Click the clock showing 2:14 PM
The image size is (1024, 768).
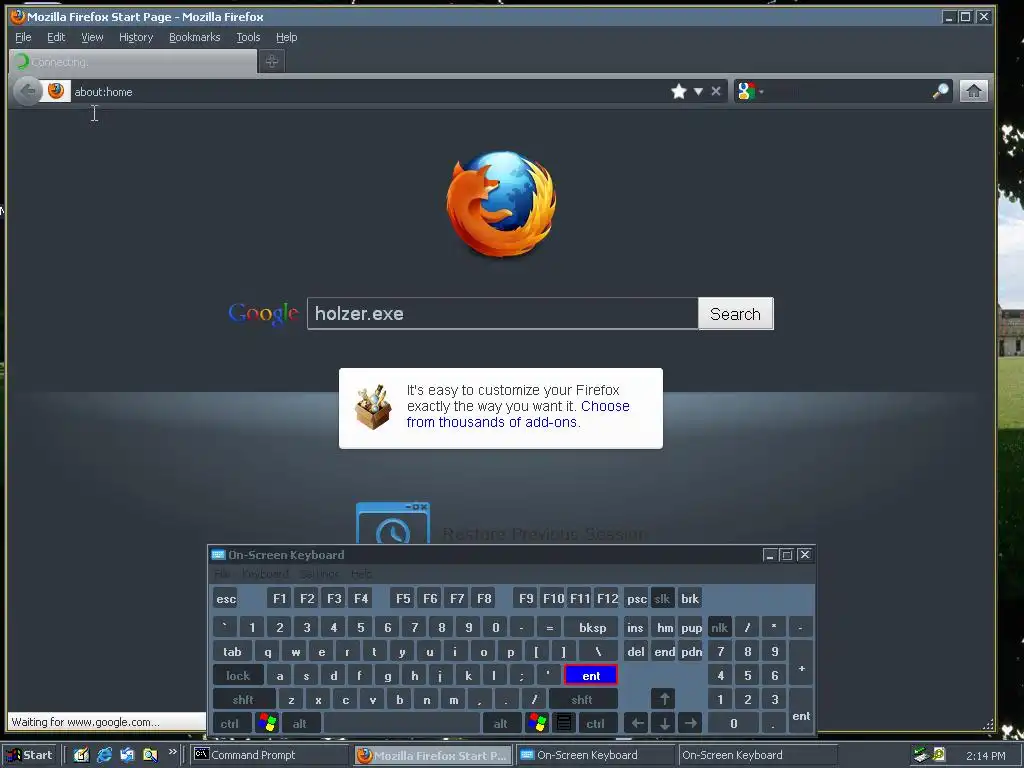pyautogui.click(x=985, y=756)
